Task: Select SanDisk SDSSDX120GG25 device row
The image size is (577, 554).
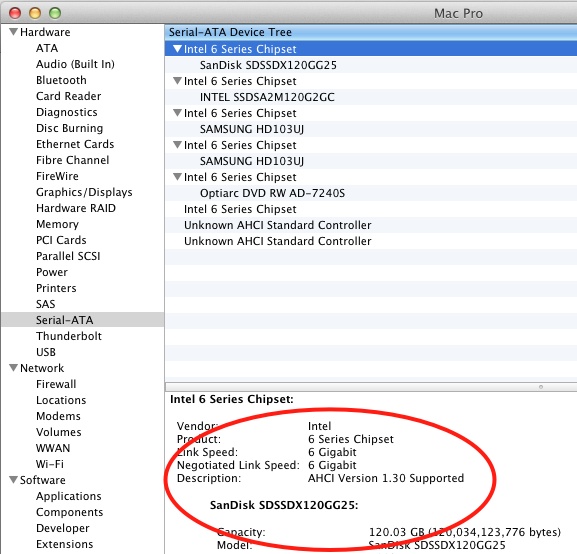Action: [x=371, y=65]
